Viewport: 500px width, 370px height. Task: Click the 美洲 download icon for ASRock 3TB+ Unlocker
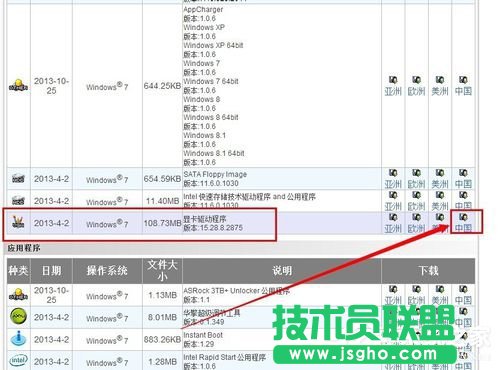click(440, 289)
